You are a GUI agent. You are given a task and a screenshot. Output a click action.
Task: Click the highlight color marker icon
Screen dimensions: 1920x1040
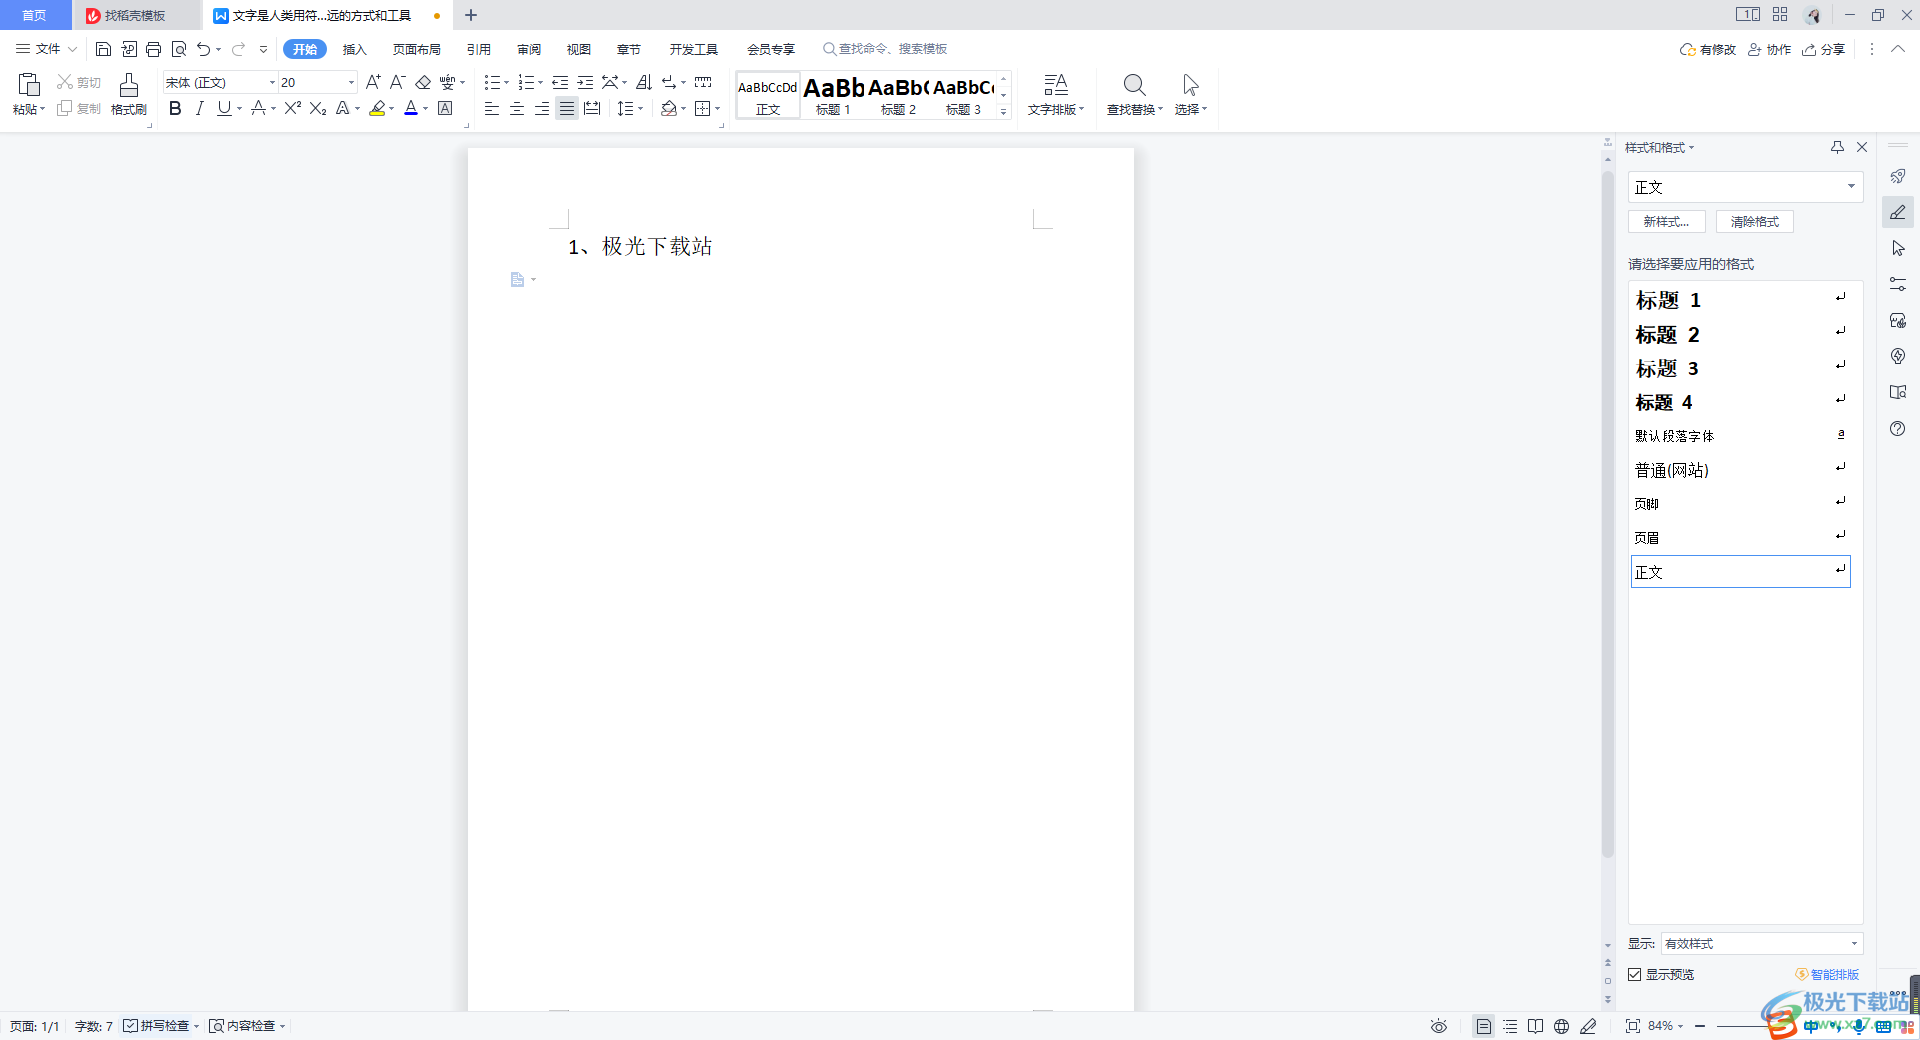pos(377,108)
